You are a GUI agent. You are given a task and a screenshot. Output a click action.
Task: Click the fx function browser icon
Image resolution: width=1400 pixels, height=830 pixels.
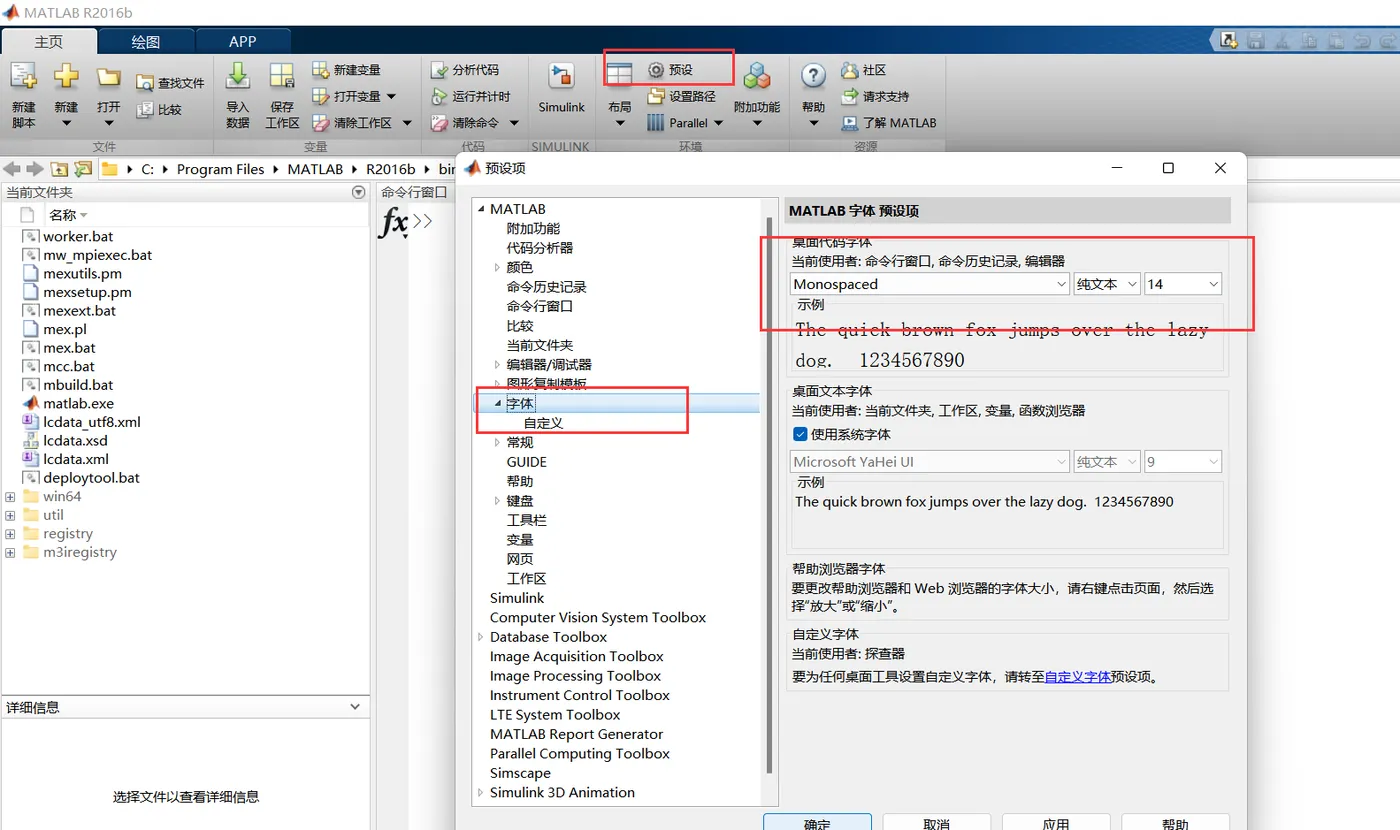pyautogui.click(x=393, y=223)
